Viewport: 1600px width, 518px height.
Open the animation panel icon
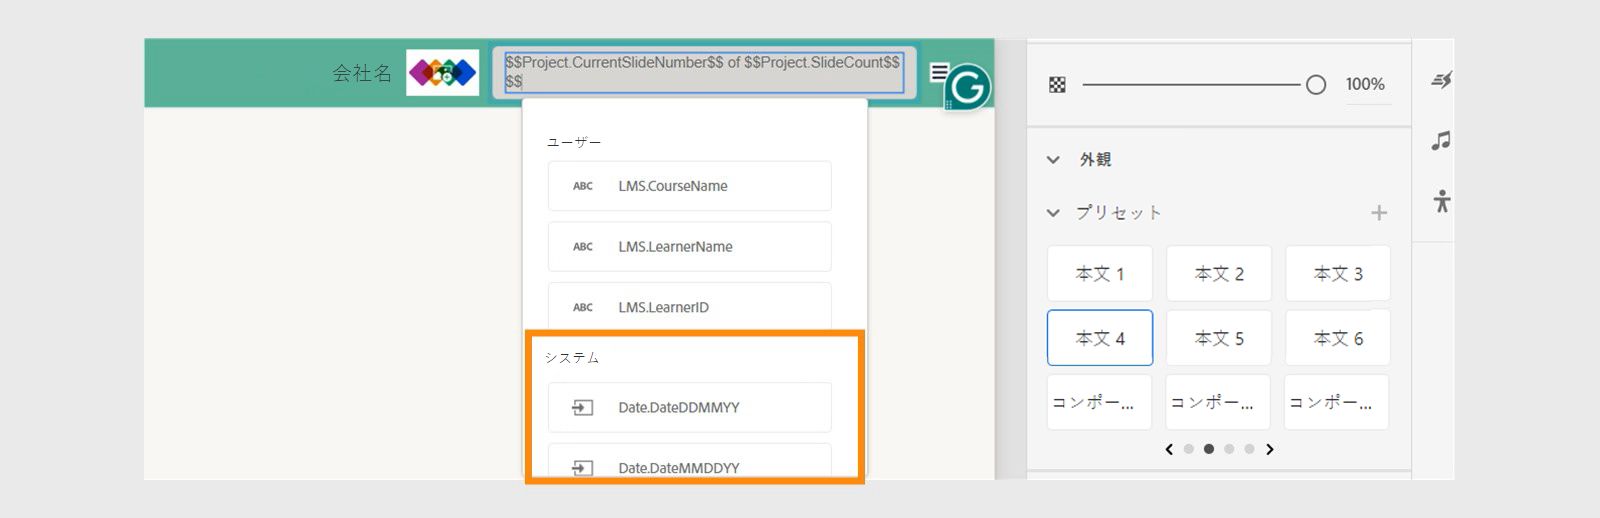tap(1441, 79)
